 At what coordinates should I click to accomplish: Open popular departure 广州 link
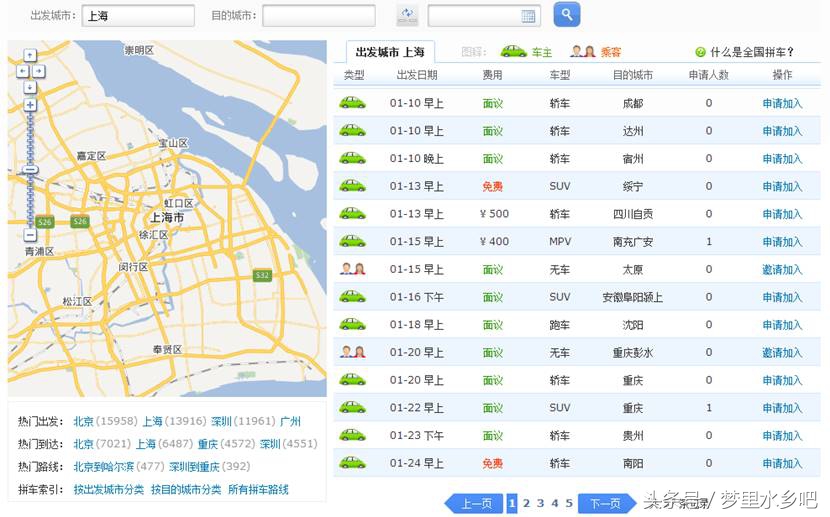click(x=291, y=421)
